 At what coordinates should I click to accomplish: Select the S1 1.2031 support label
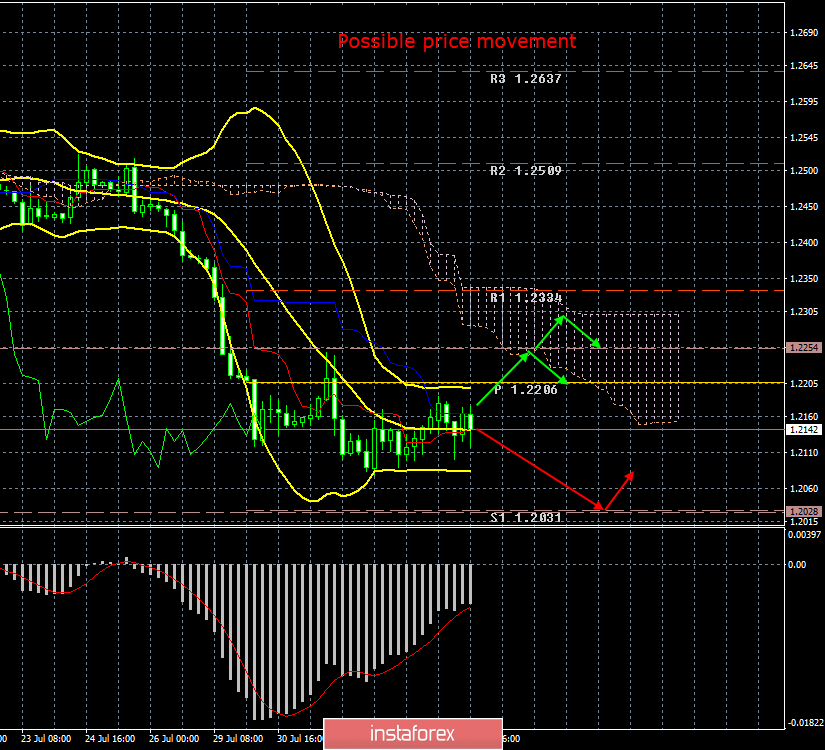click(x=525, y=518)
